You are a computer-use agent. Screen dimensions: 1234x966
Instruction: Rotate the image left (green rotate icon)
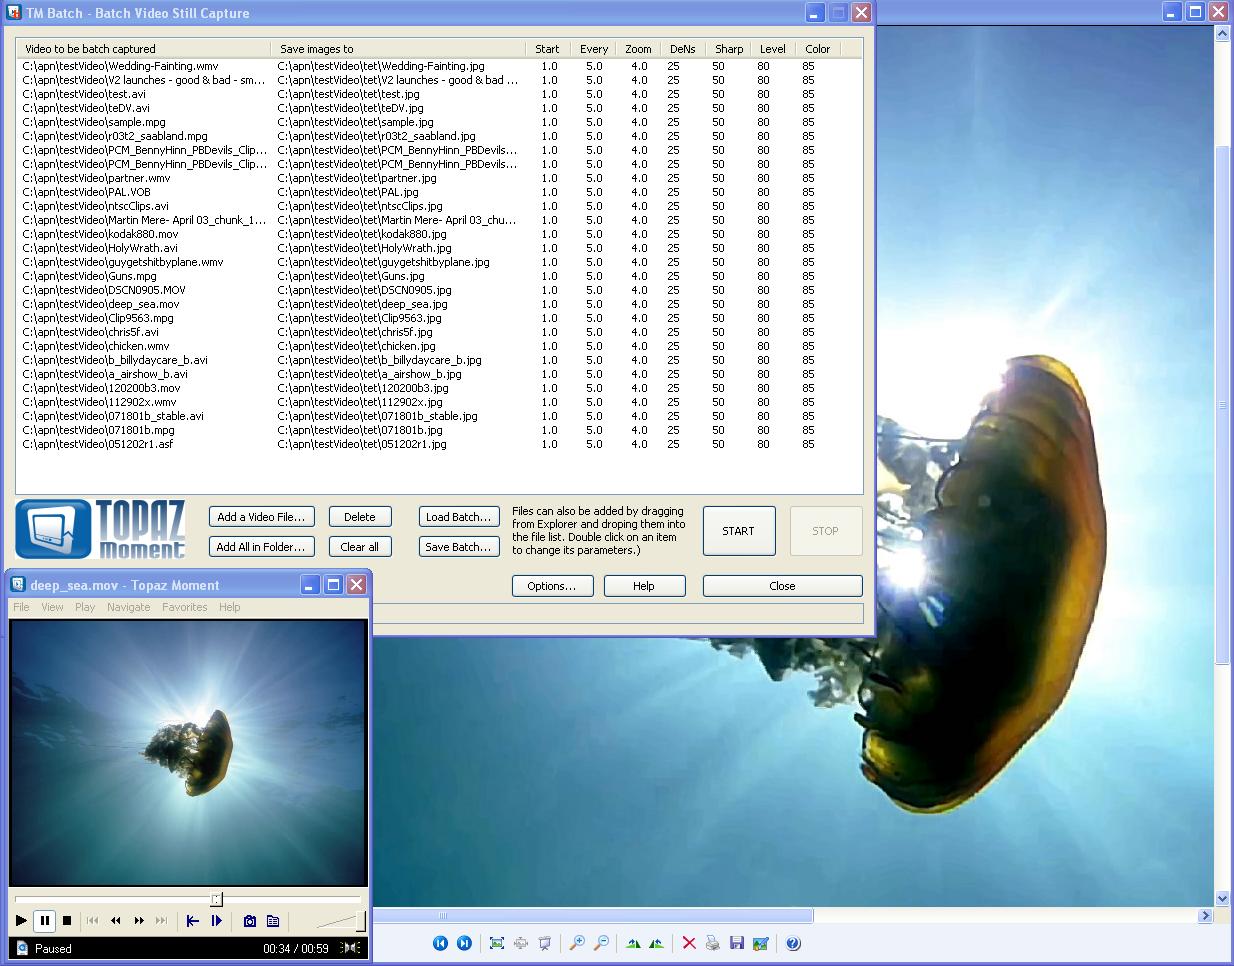(x=635, y=943)
